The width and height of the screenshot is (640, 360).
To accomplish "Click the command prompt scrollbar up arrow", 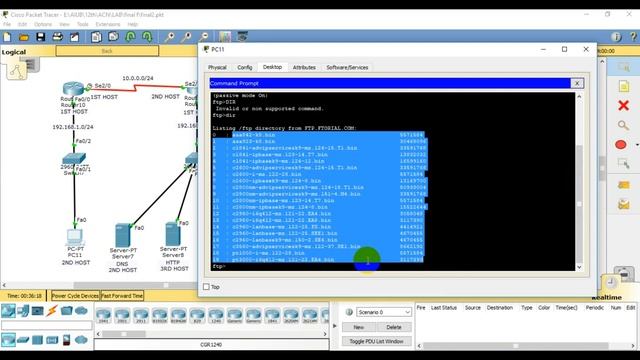I will click(579, 97).
